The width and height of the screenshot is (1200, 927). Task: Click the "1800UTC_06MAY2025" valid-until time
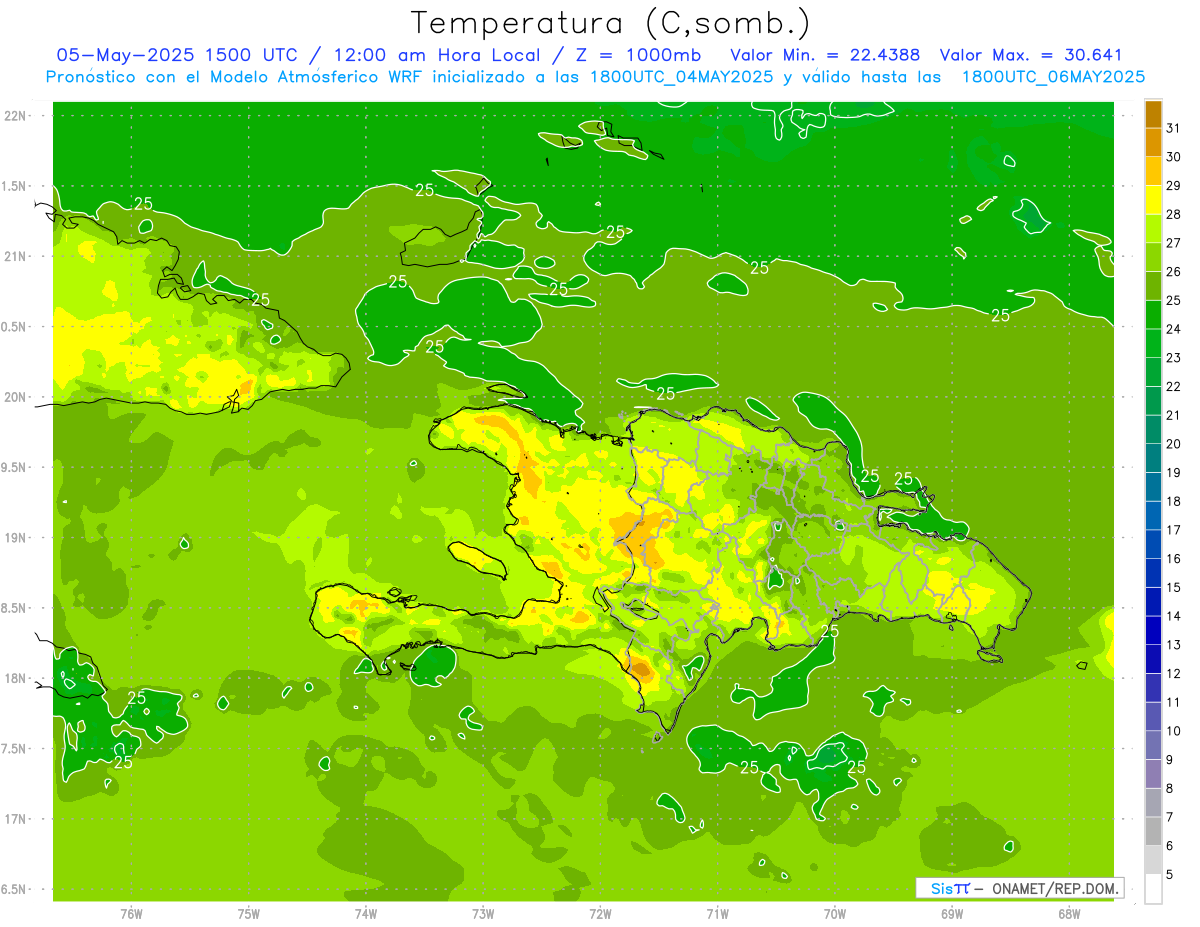click(x=1053, y=77)
